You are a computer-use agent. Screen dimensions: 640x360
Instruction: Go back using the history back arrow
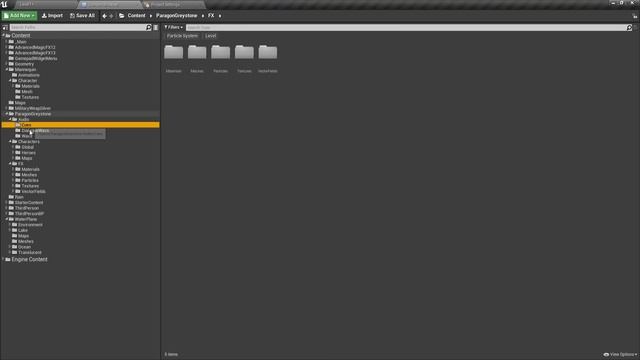coord(104,16)
